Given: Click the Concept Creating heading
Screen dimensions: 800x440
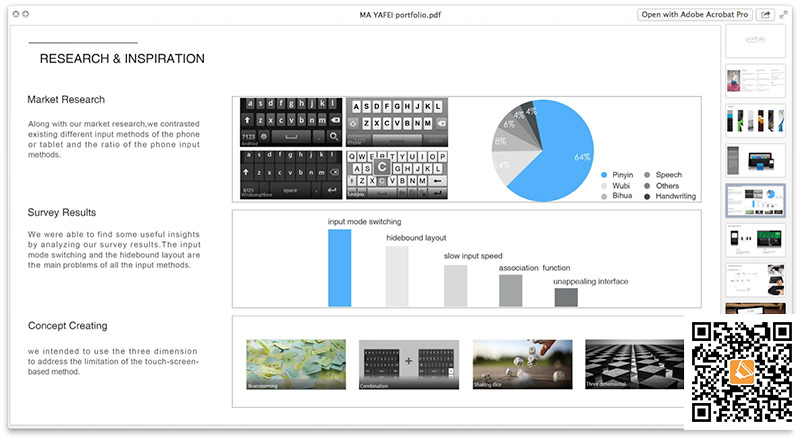Looking at the screenshot, I should click(x=67, y=326).
